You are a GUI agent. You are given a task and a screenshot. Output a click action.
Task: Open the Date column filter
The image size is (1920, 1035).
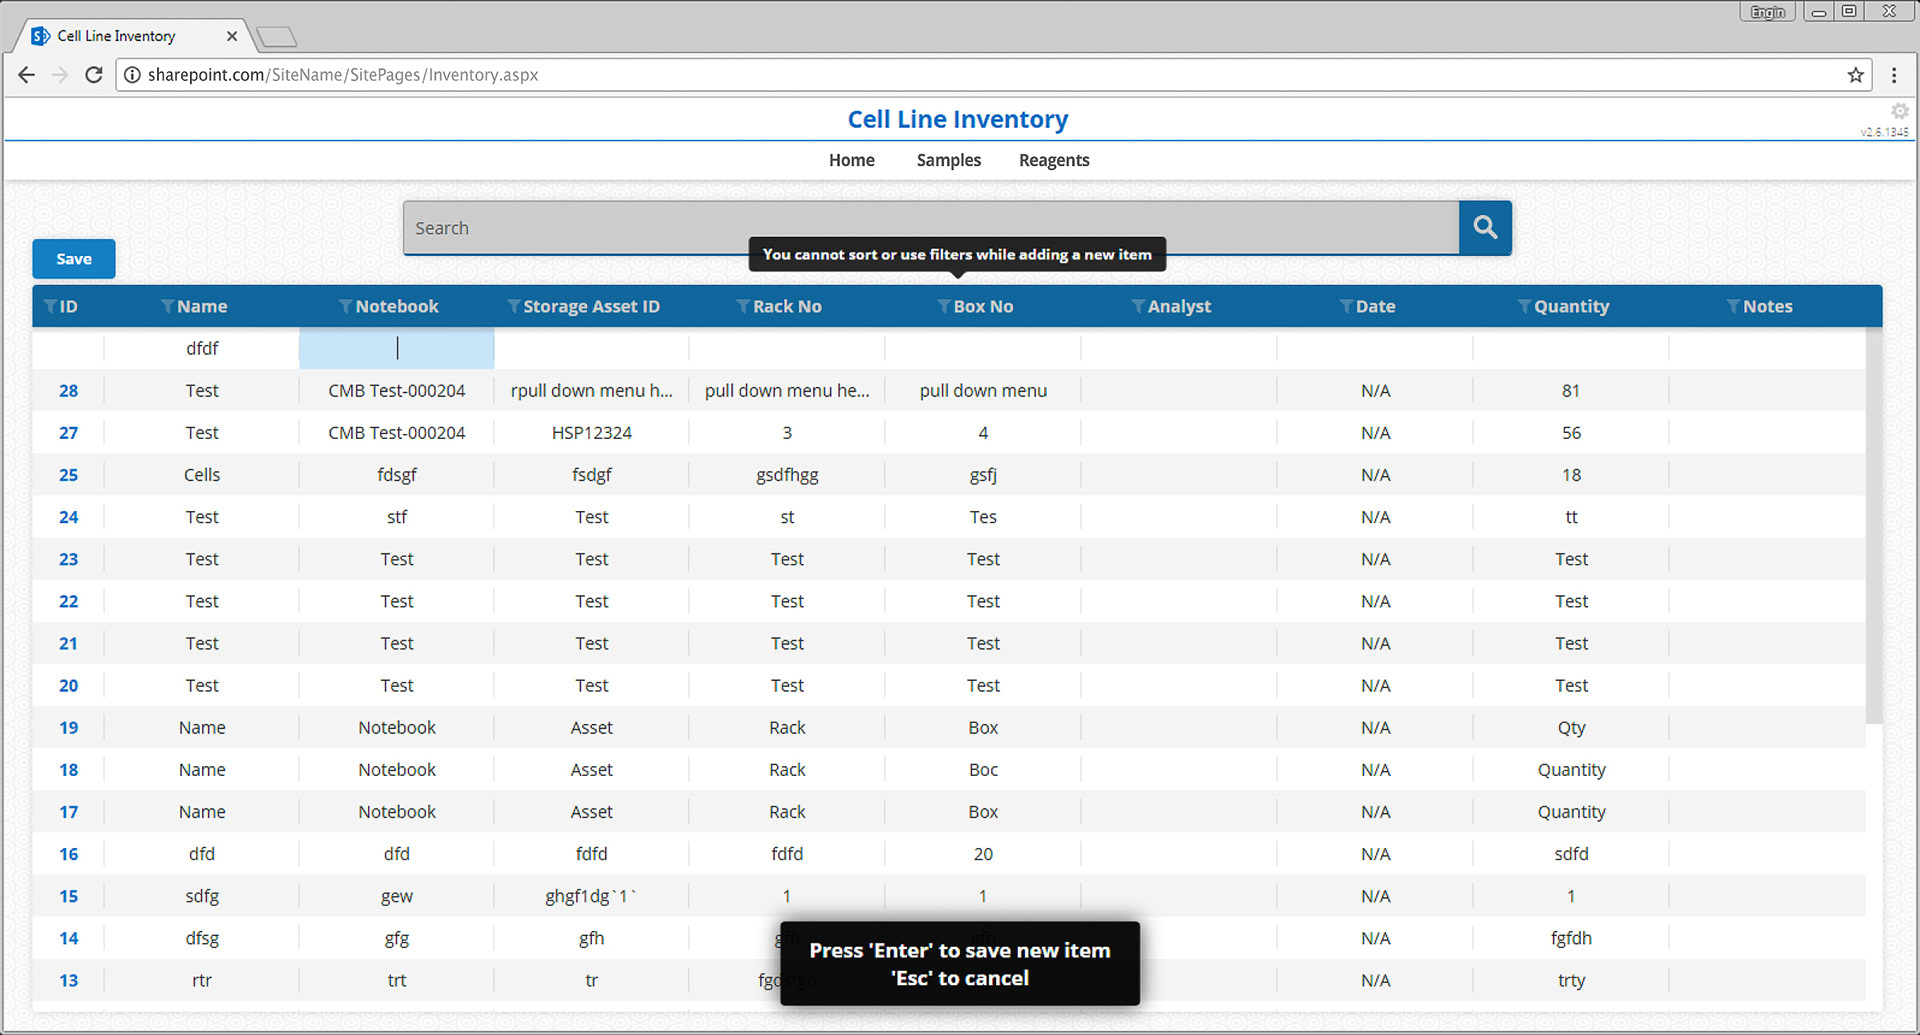point(1347,306)
